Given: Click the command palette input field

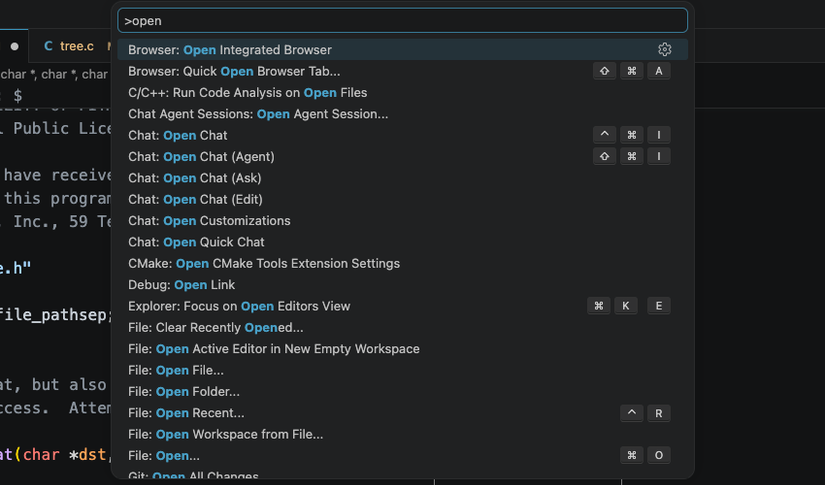Looking at the screenshot, I should point(403,21).
